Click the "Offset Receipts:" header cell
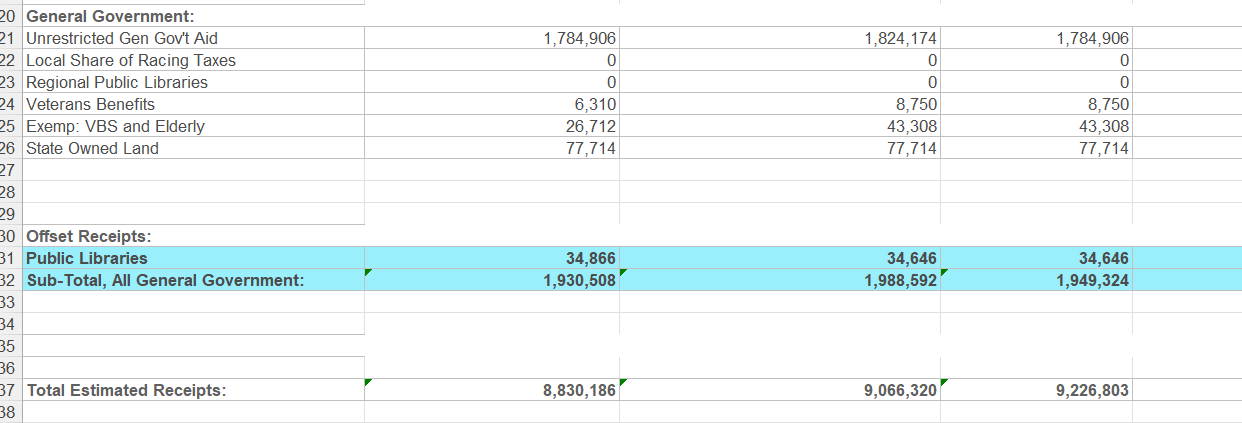This screenshot has width=1242, height=423. (89, 236)
